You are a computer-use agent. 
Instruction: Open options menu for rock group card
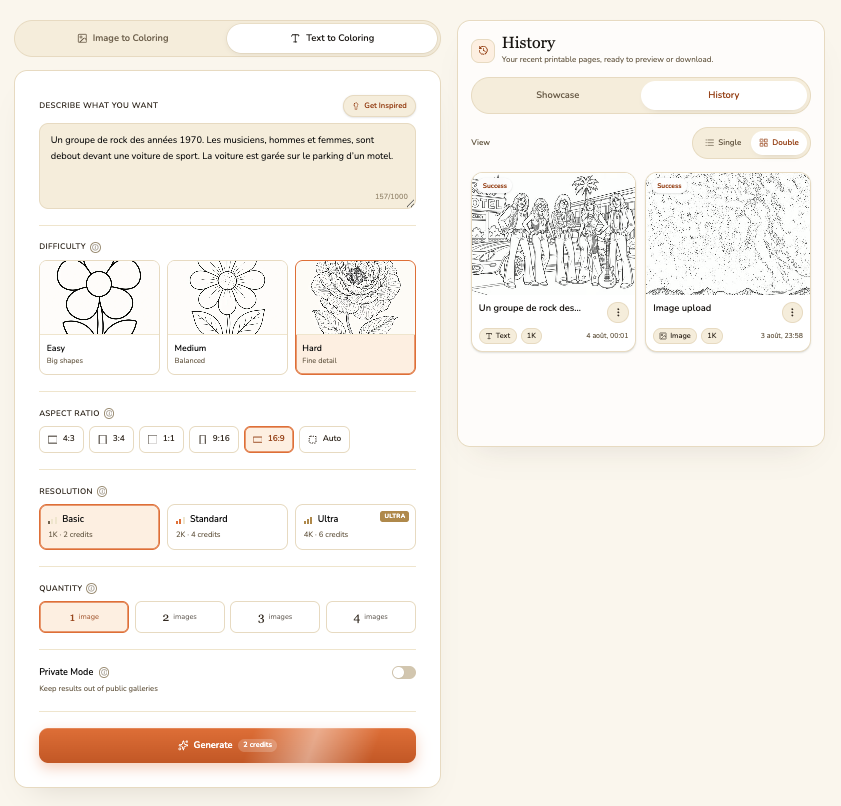(x=618, y=312)
